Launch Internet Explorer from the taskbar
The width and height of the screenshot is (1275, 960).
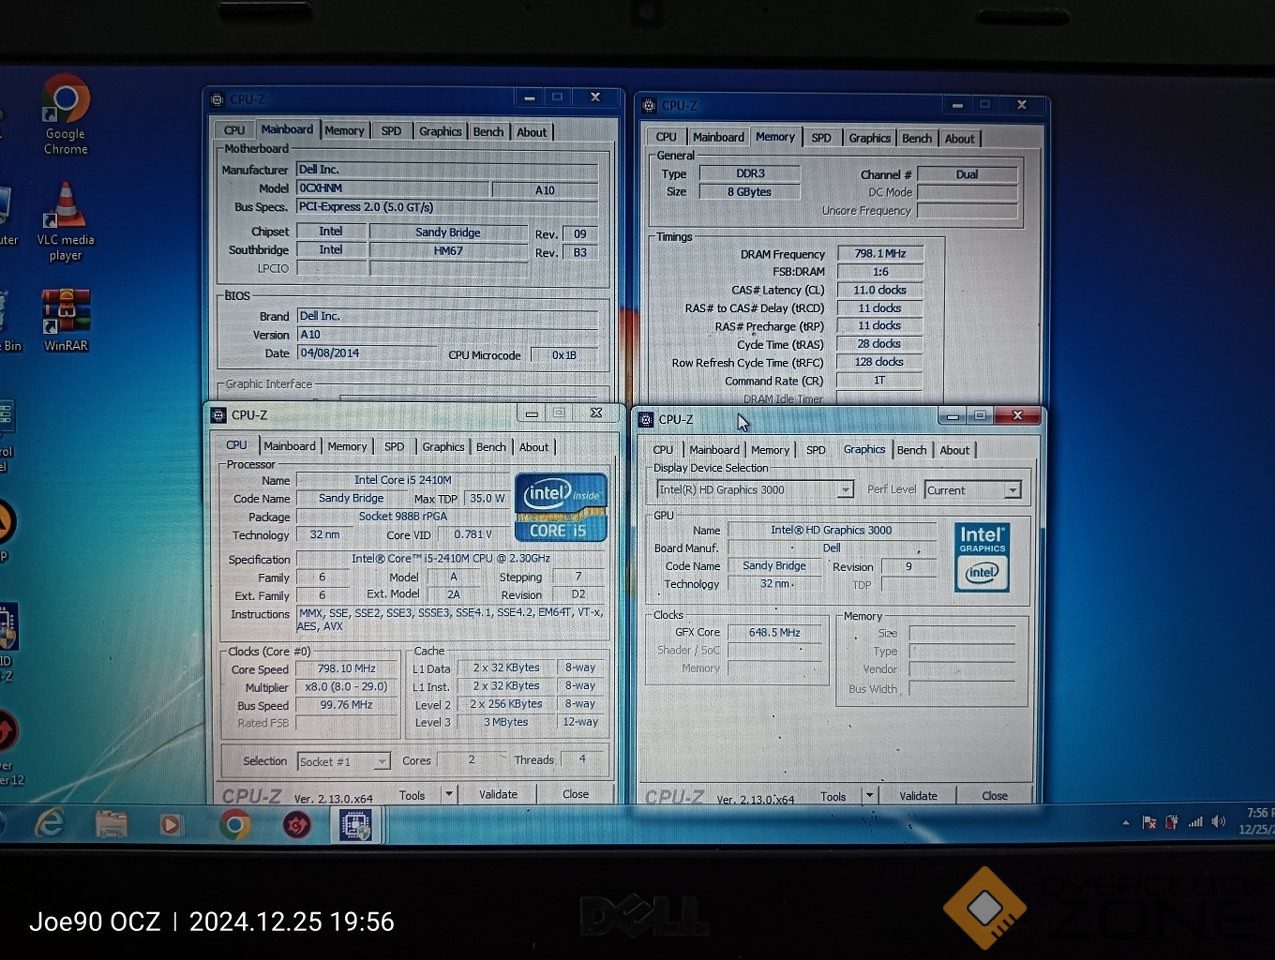pos(49,824)
